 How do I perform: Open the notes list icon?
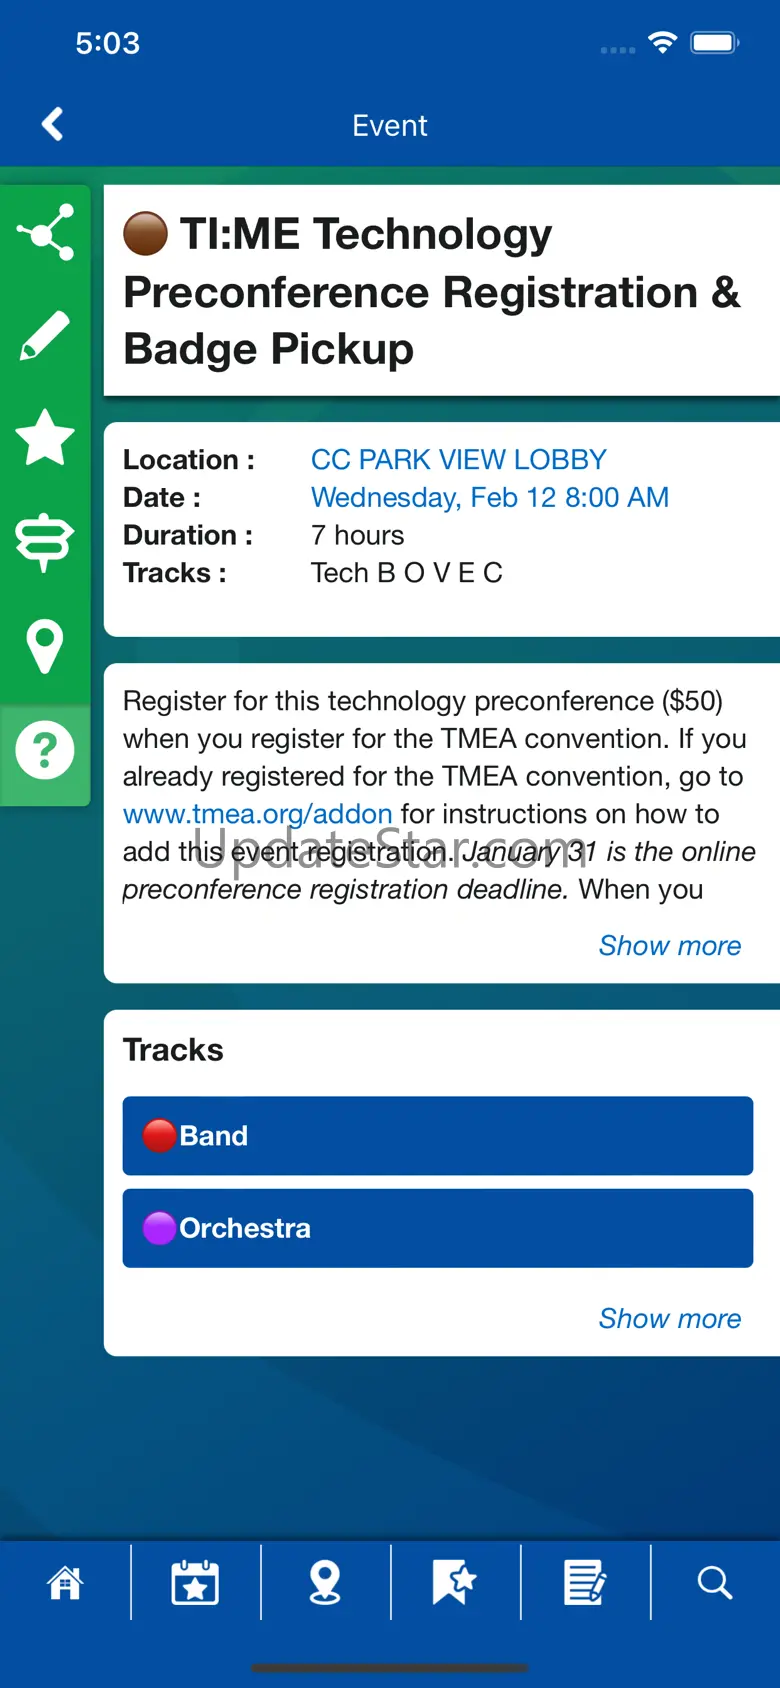click(585, 1583)
